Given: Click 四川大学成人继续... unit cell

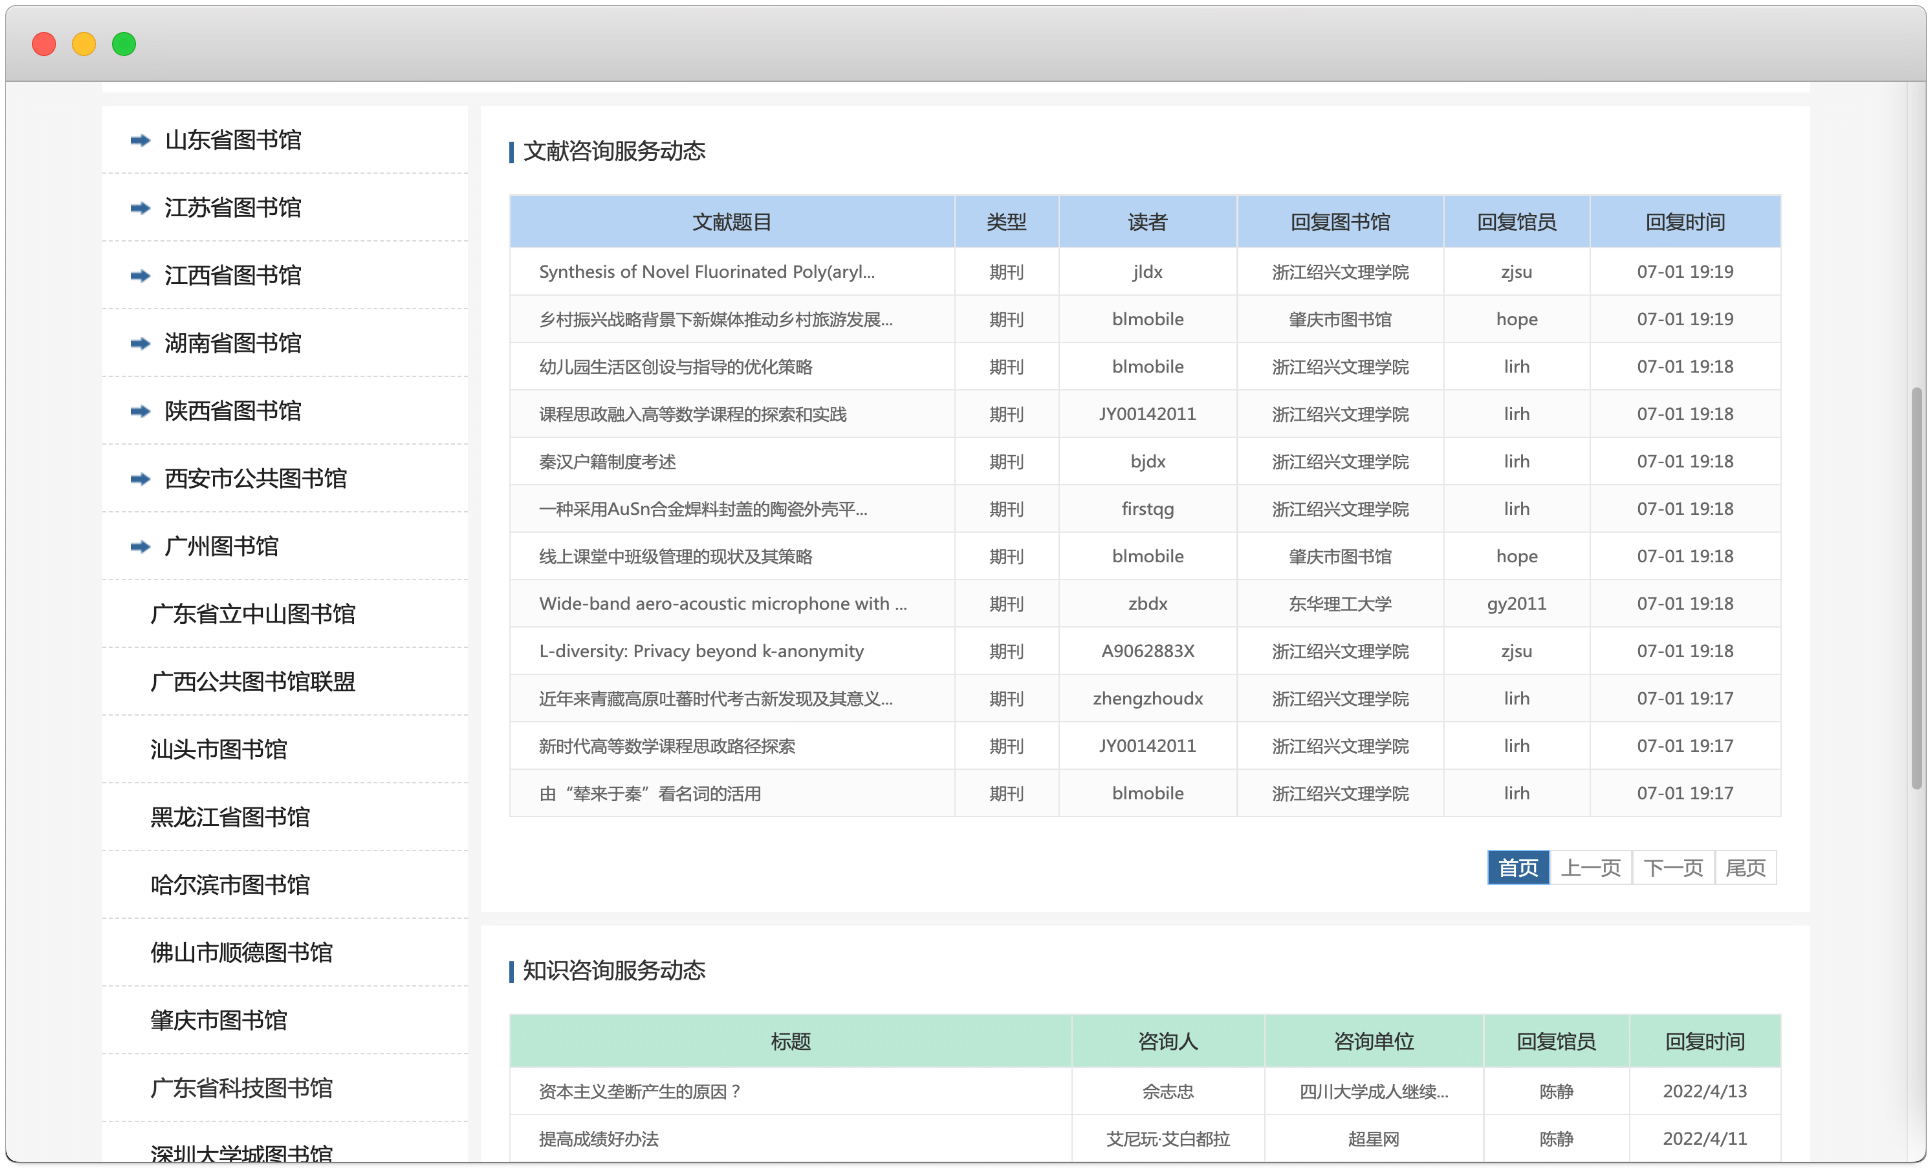Looking at the screenshot, I should point(1374,1092).
